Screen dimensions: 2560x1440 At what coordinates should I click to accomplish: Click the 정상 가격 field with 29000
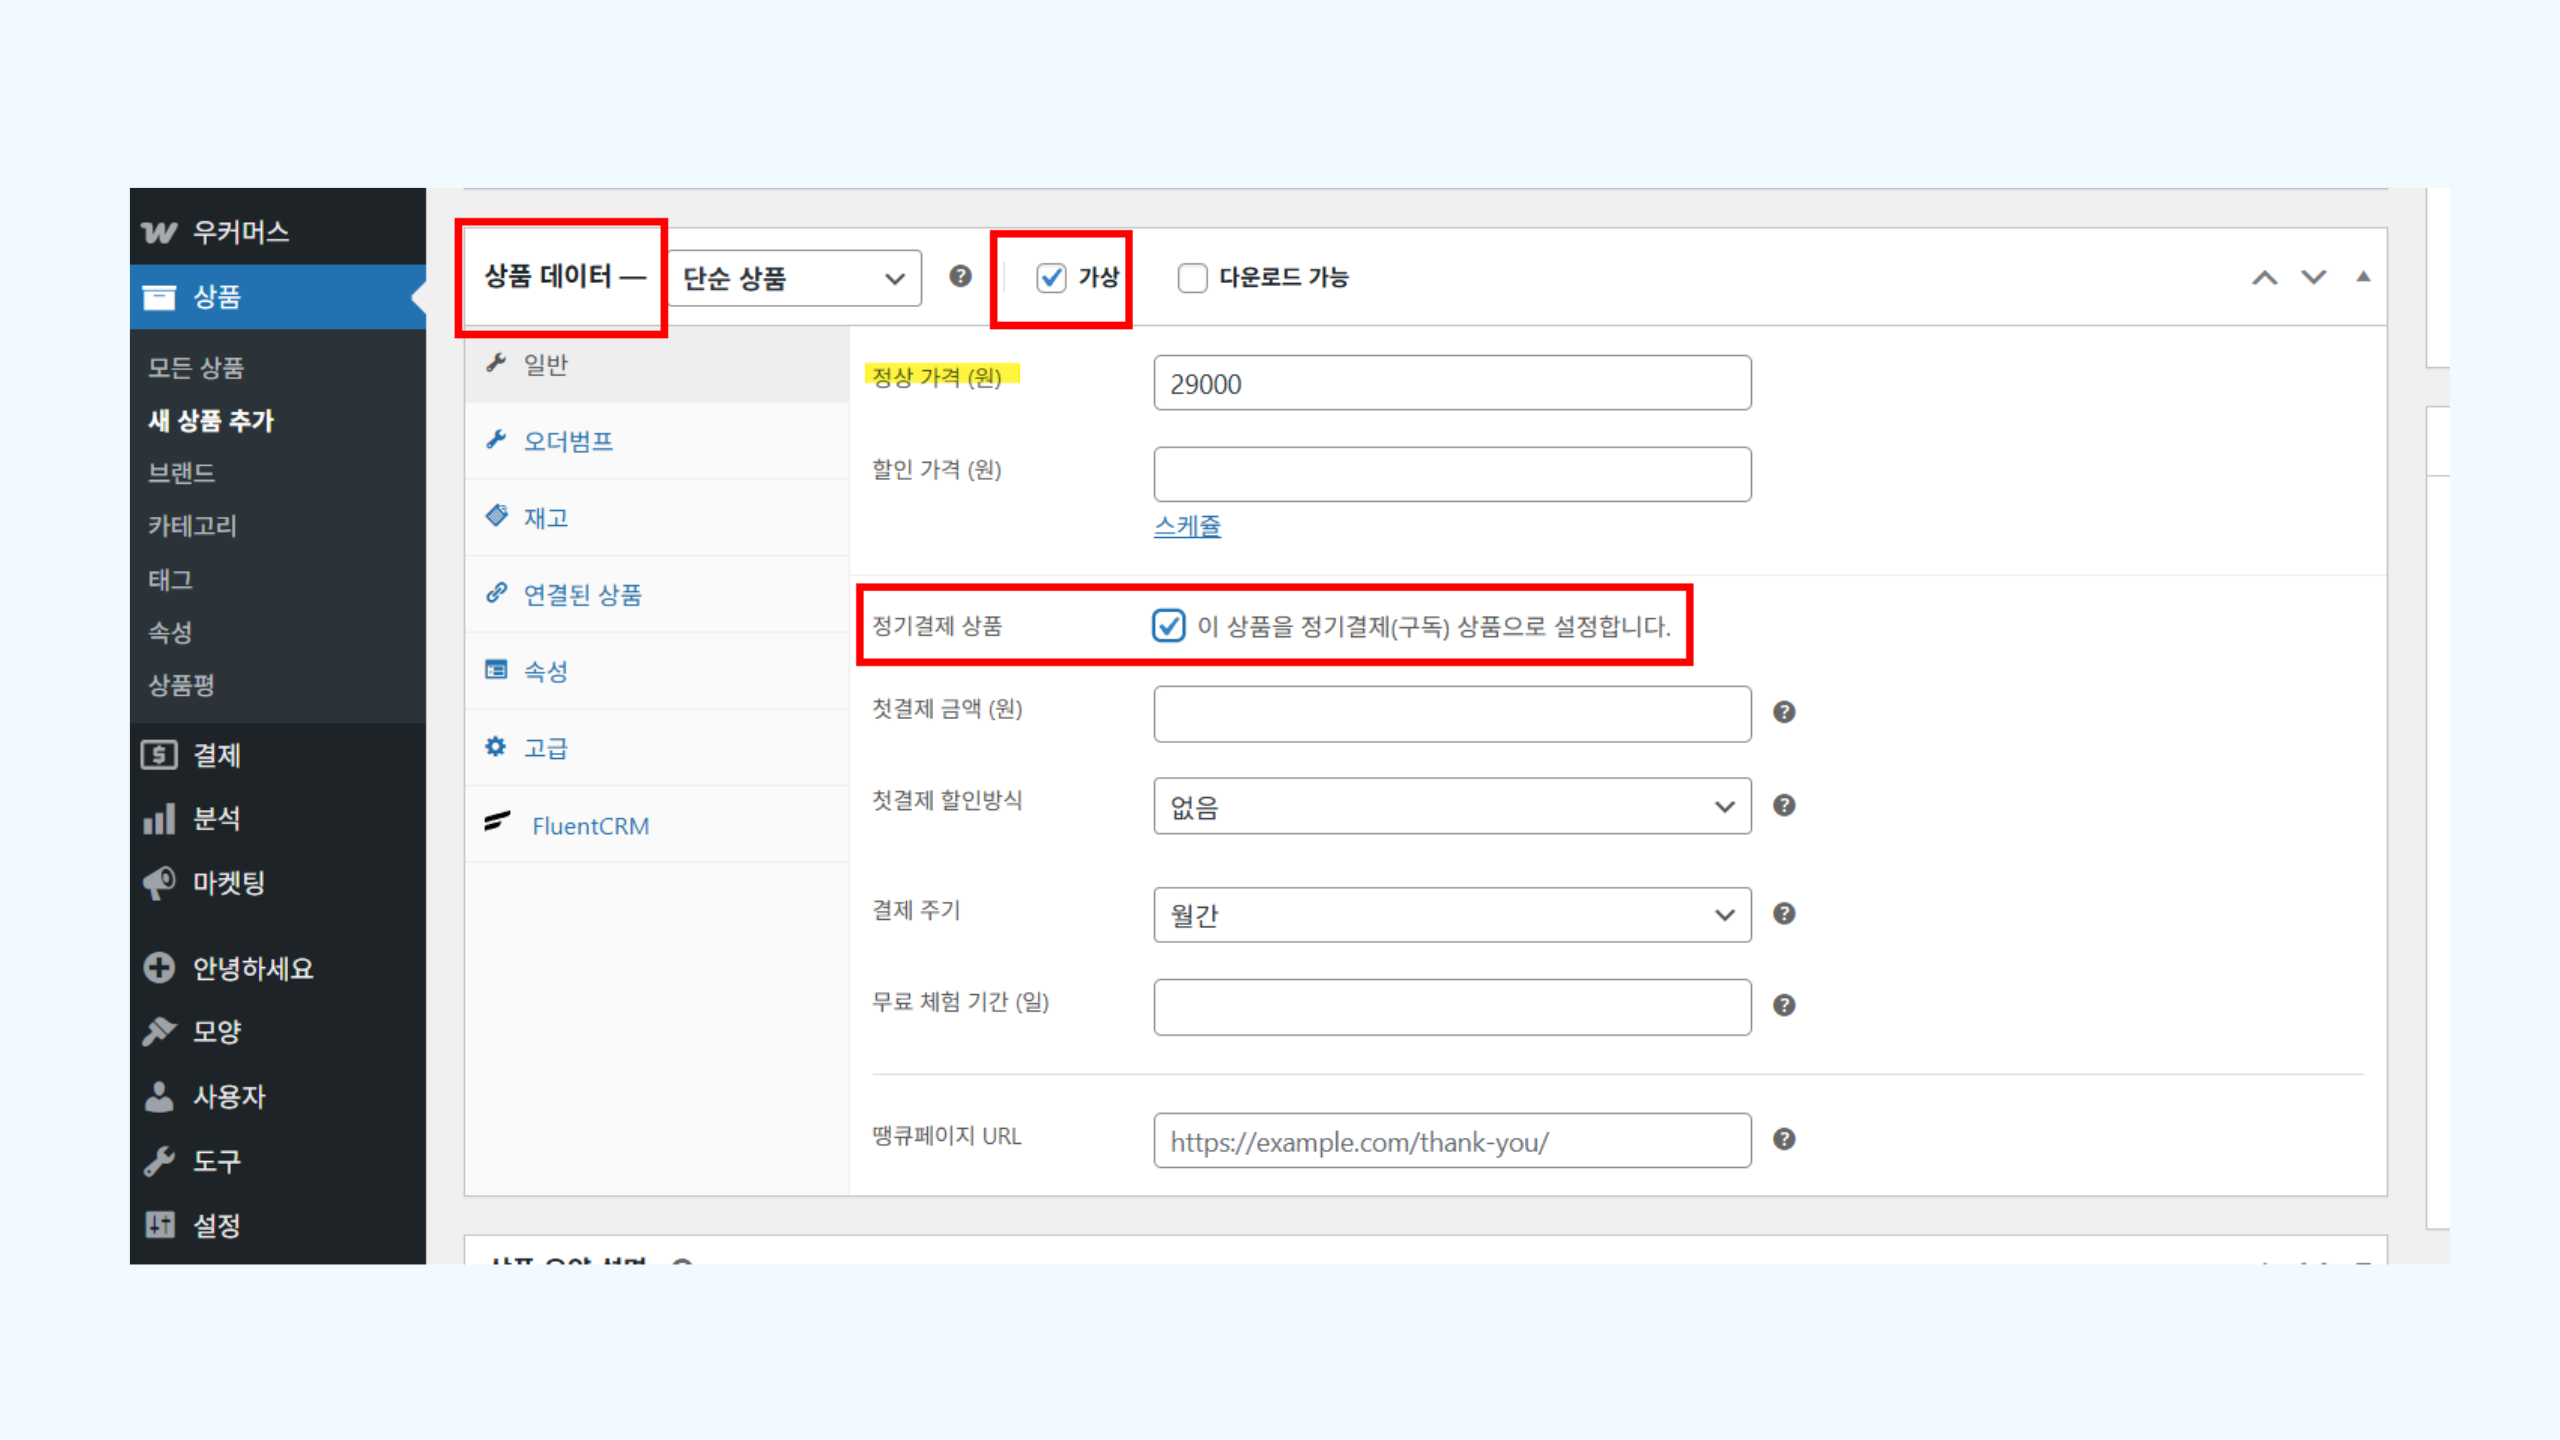click(x=1452, y=383)
